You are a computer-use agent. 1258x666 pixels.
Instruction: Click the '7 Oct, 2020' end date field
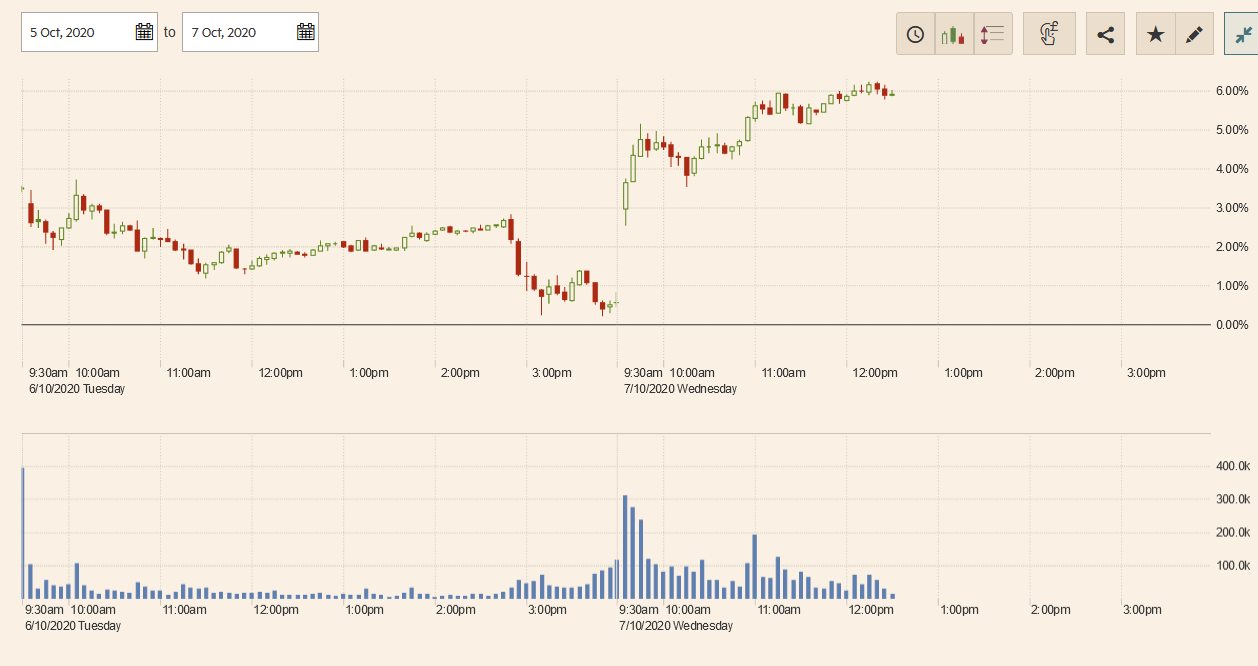(237, 32)
